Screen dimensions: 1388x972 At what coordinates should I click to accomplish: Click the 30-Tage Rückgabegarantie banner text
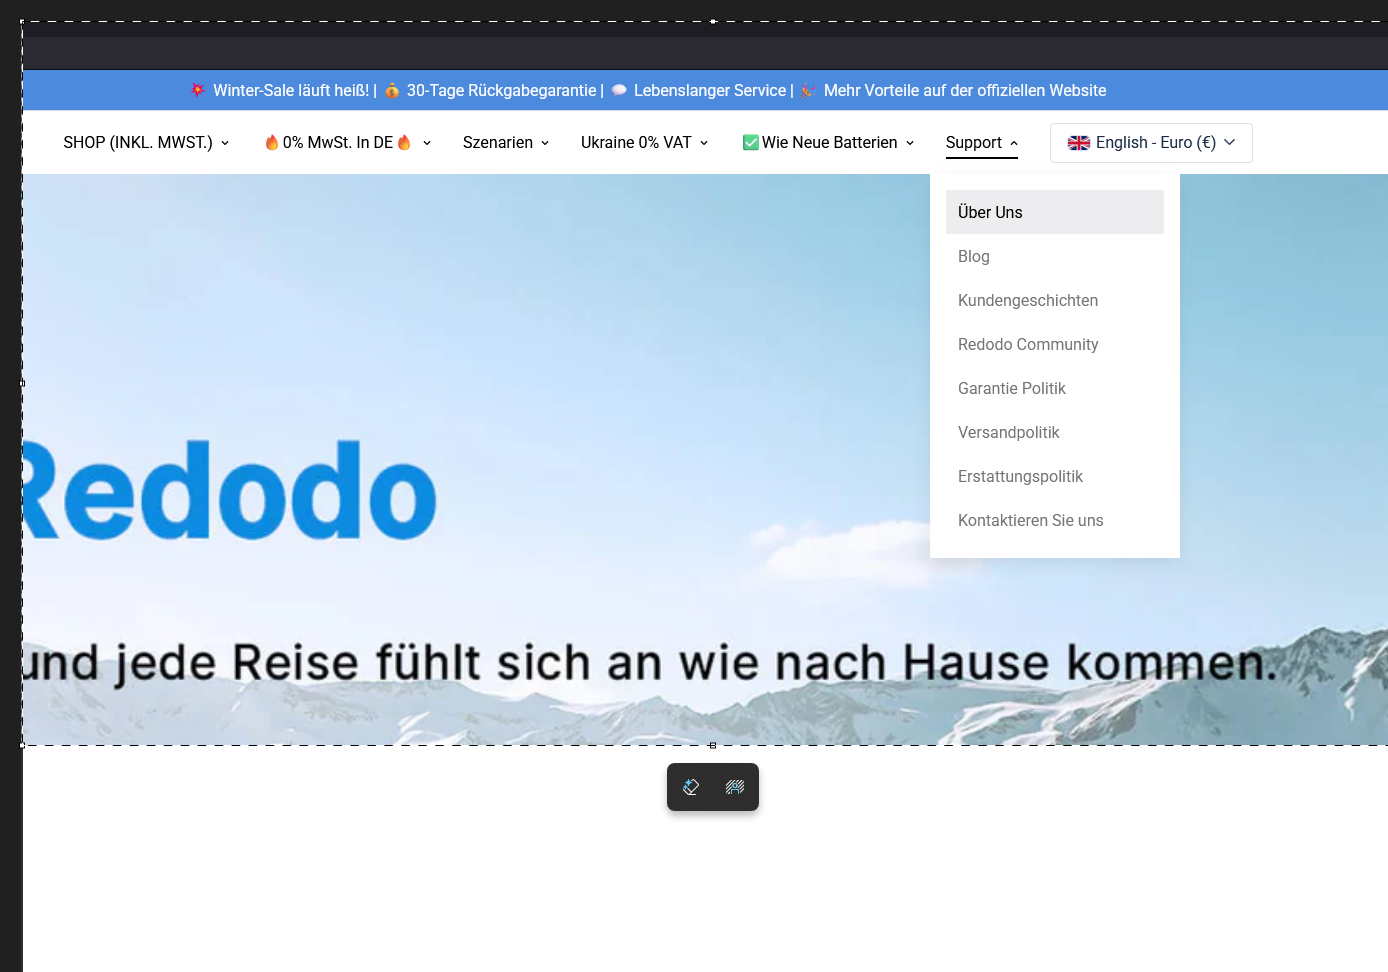pos(501,90)
